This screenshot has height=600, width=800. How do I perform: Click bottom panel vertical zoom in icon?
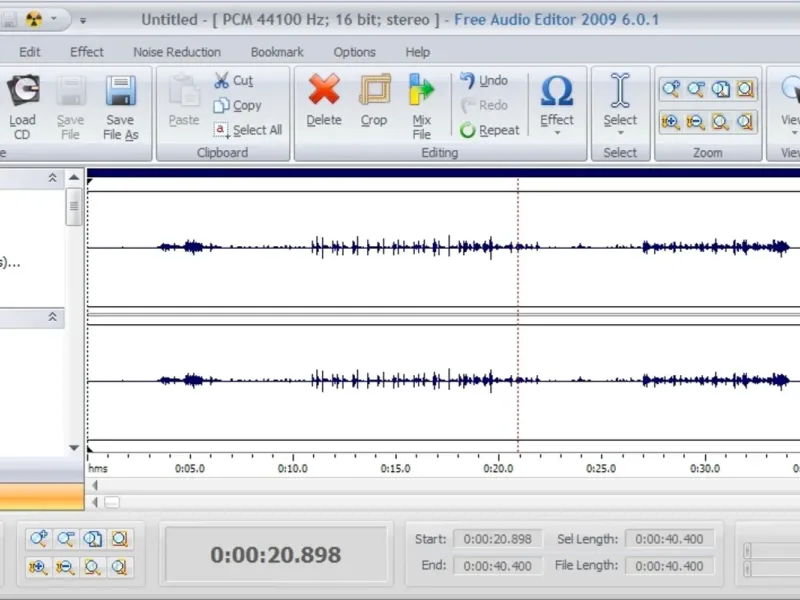pos(39,567)
